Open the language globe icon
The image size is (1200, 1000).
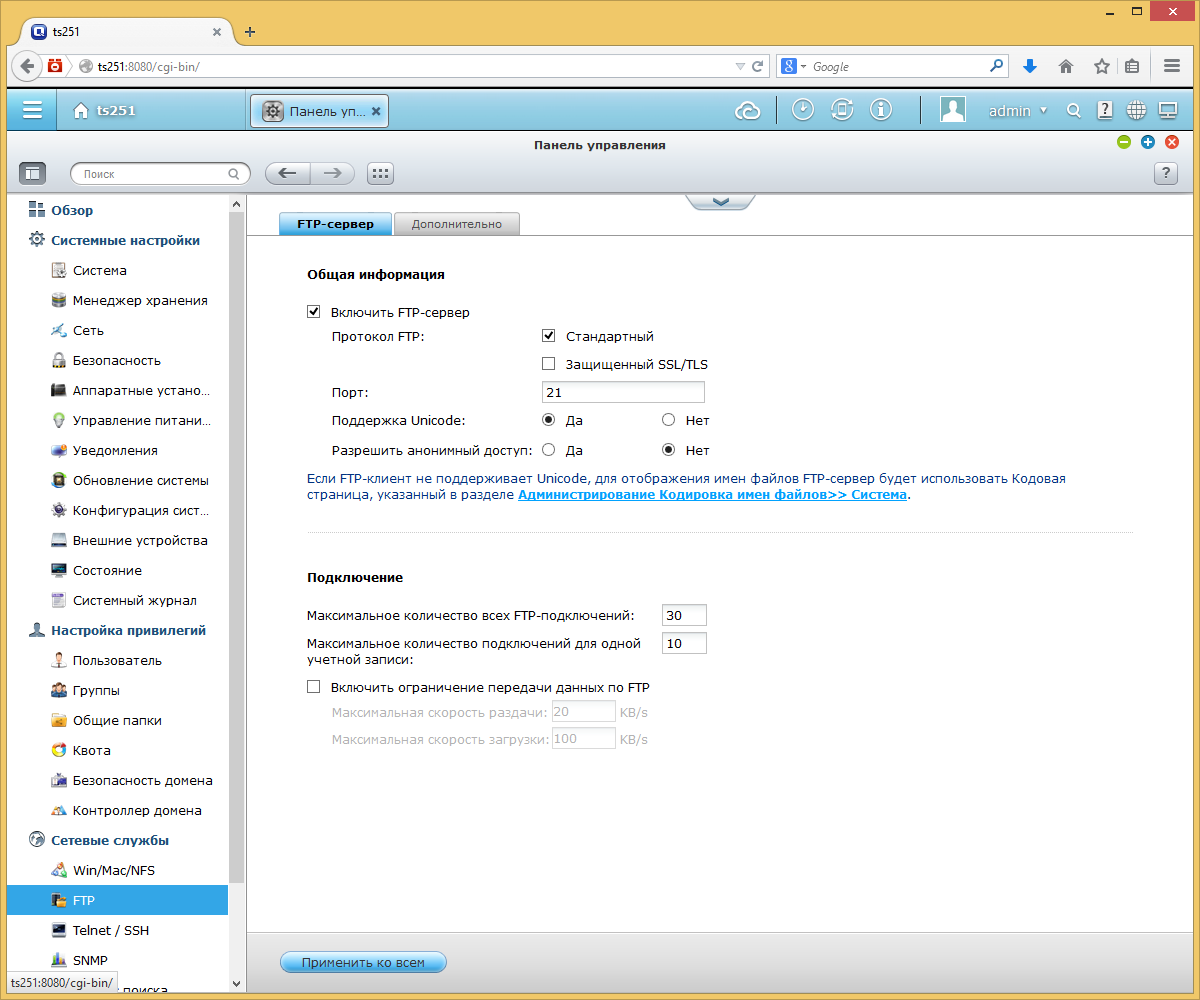point(1136,110)
